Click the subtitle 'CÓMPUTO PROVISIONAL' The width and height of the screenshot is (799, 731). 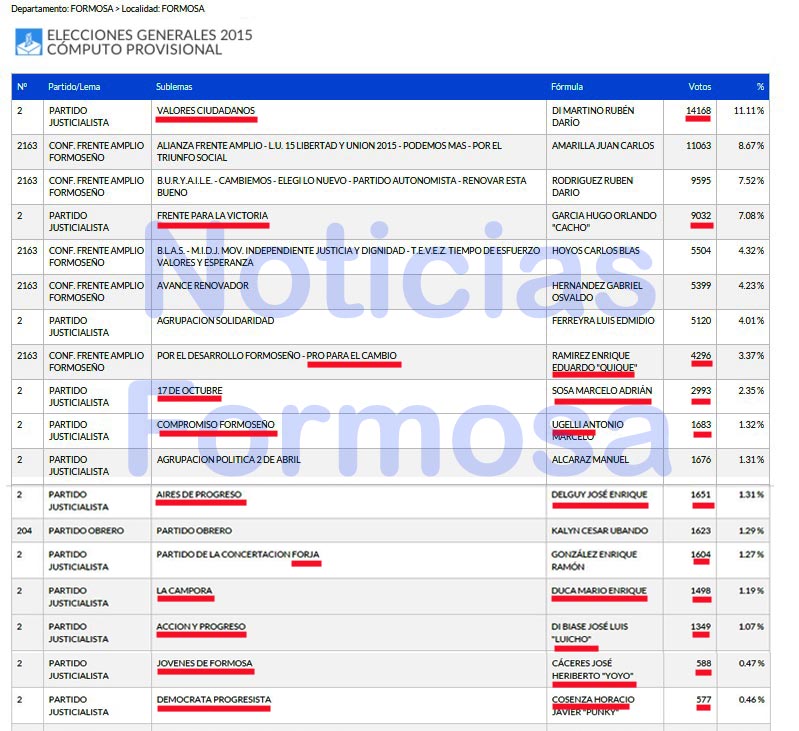(135, 49)
